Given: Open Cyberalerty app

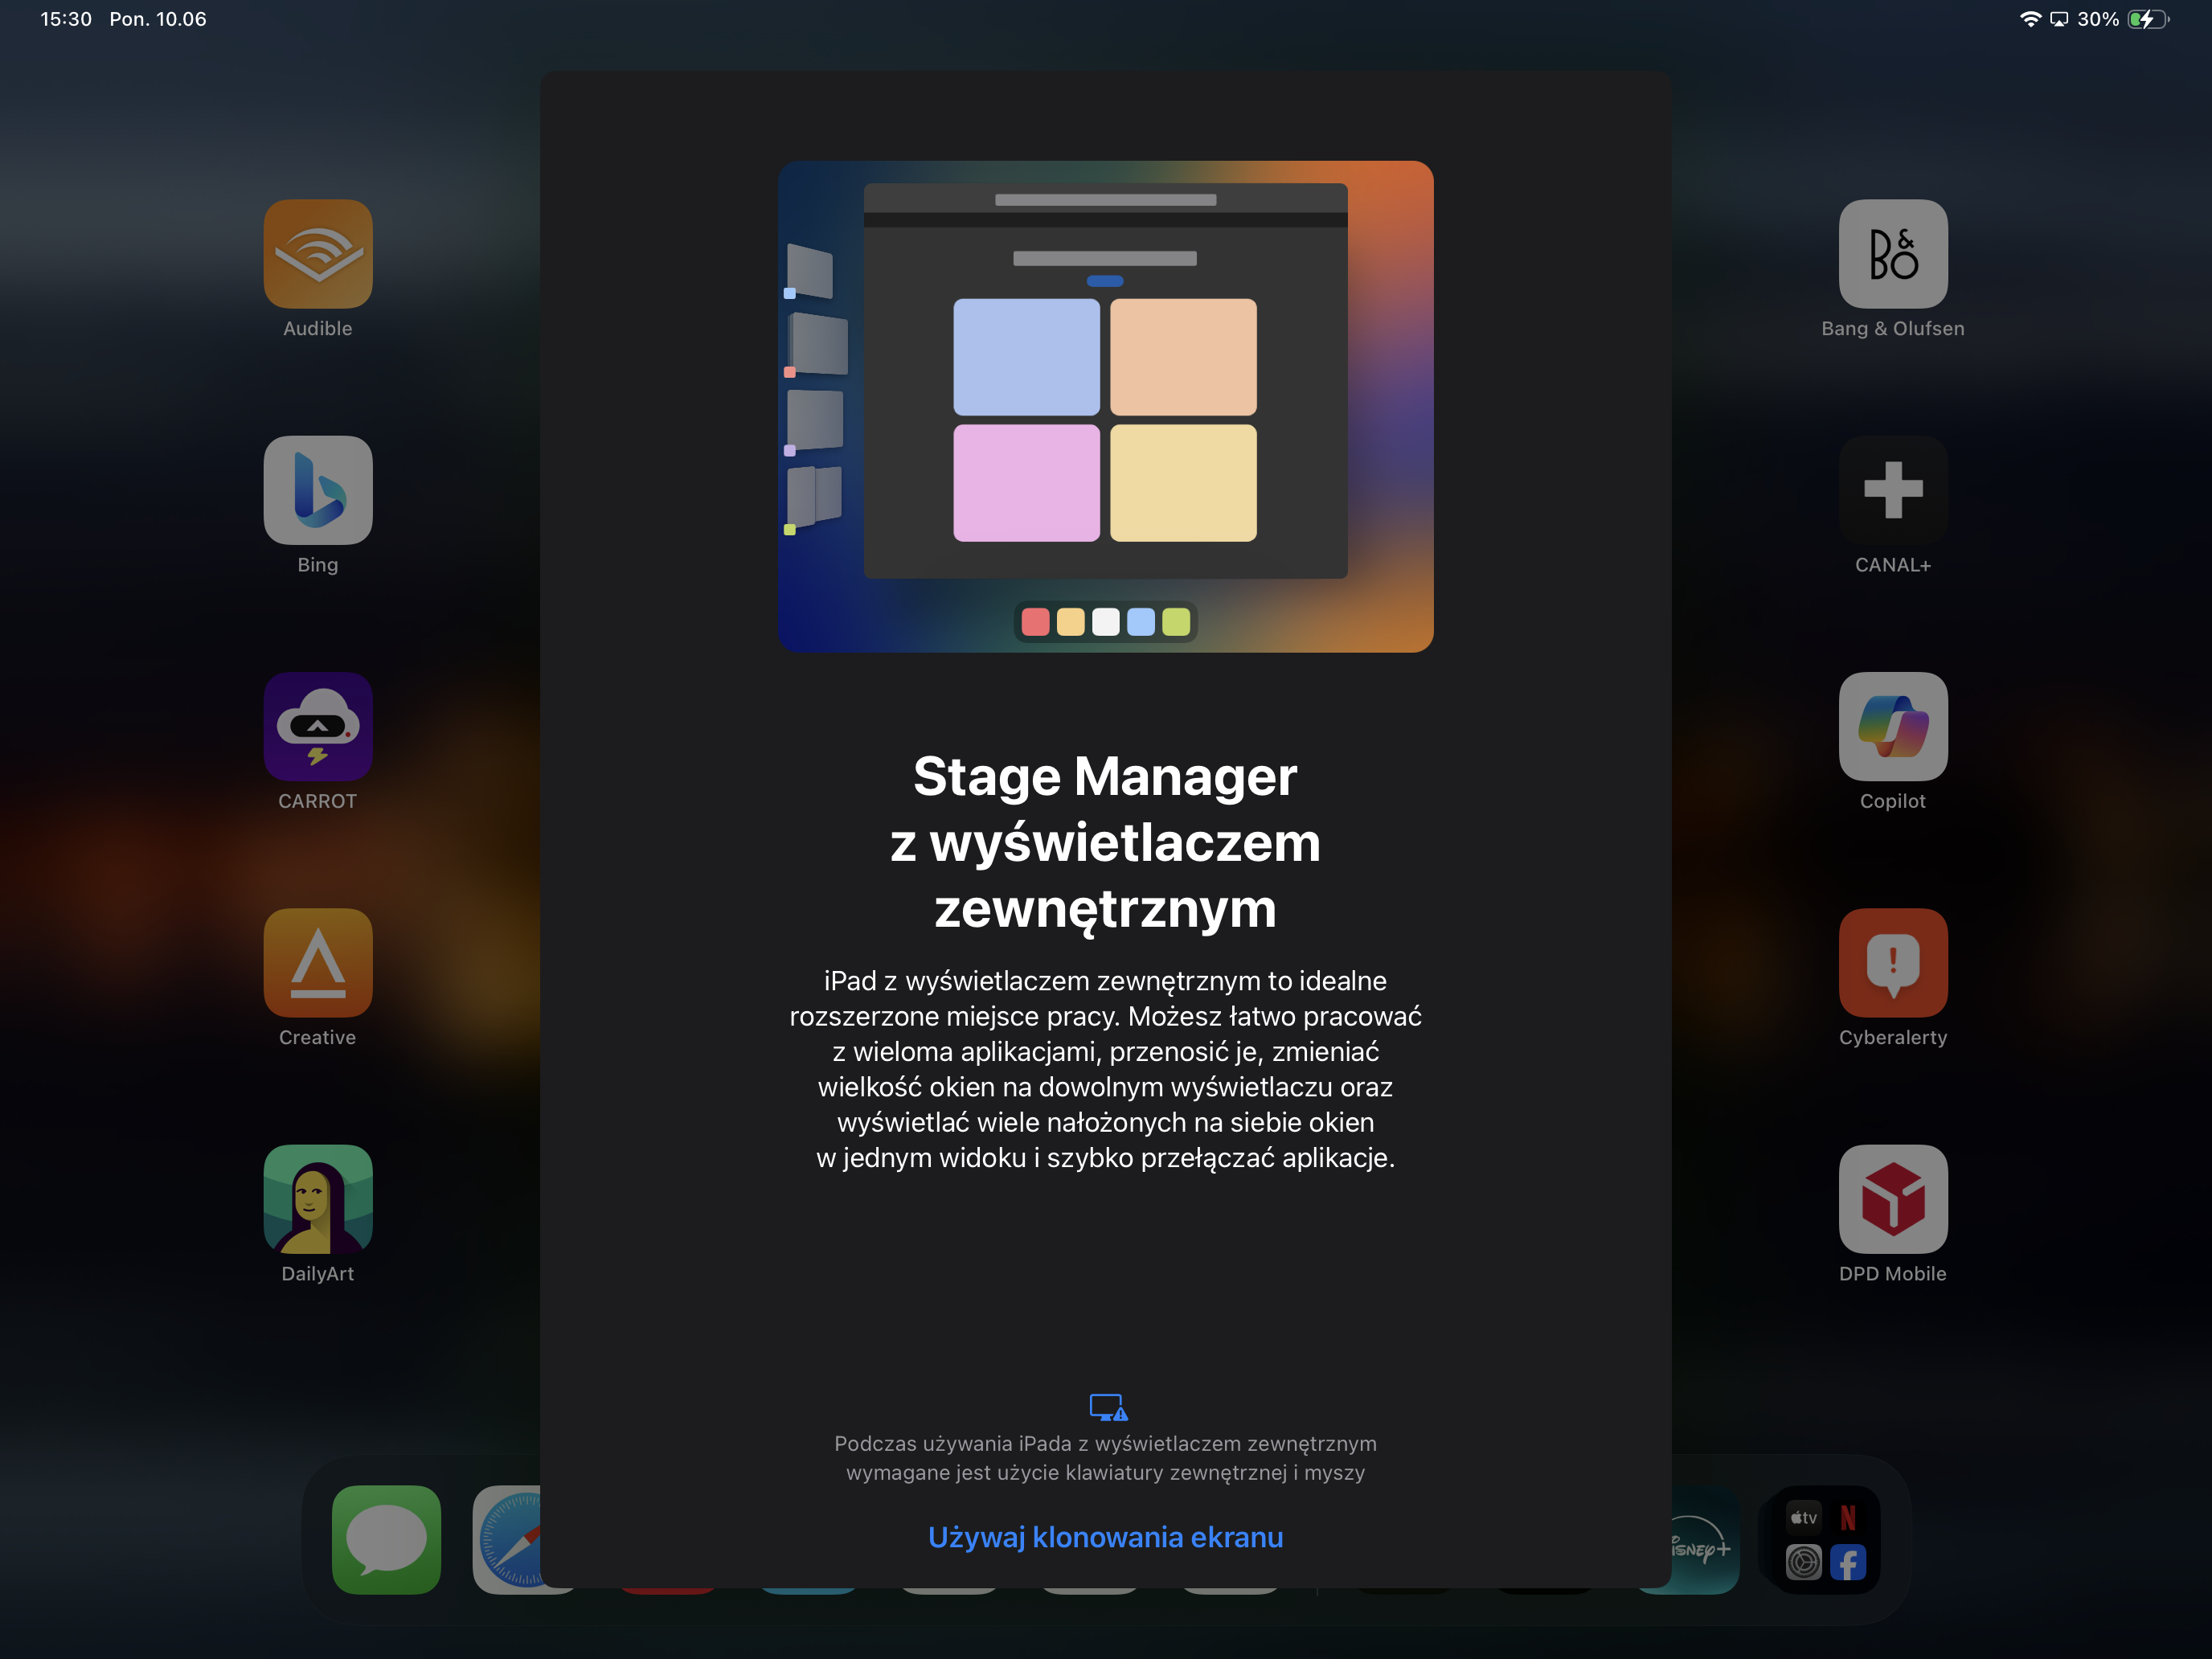Looking at the screenshot, I should coord(1892,962).
